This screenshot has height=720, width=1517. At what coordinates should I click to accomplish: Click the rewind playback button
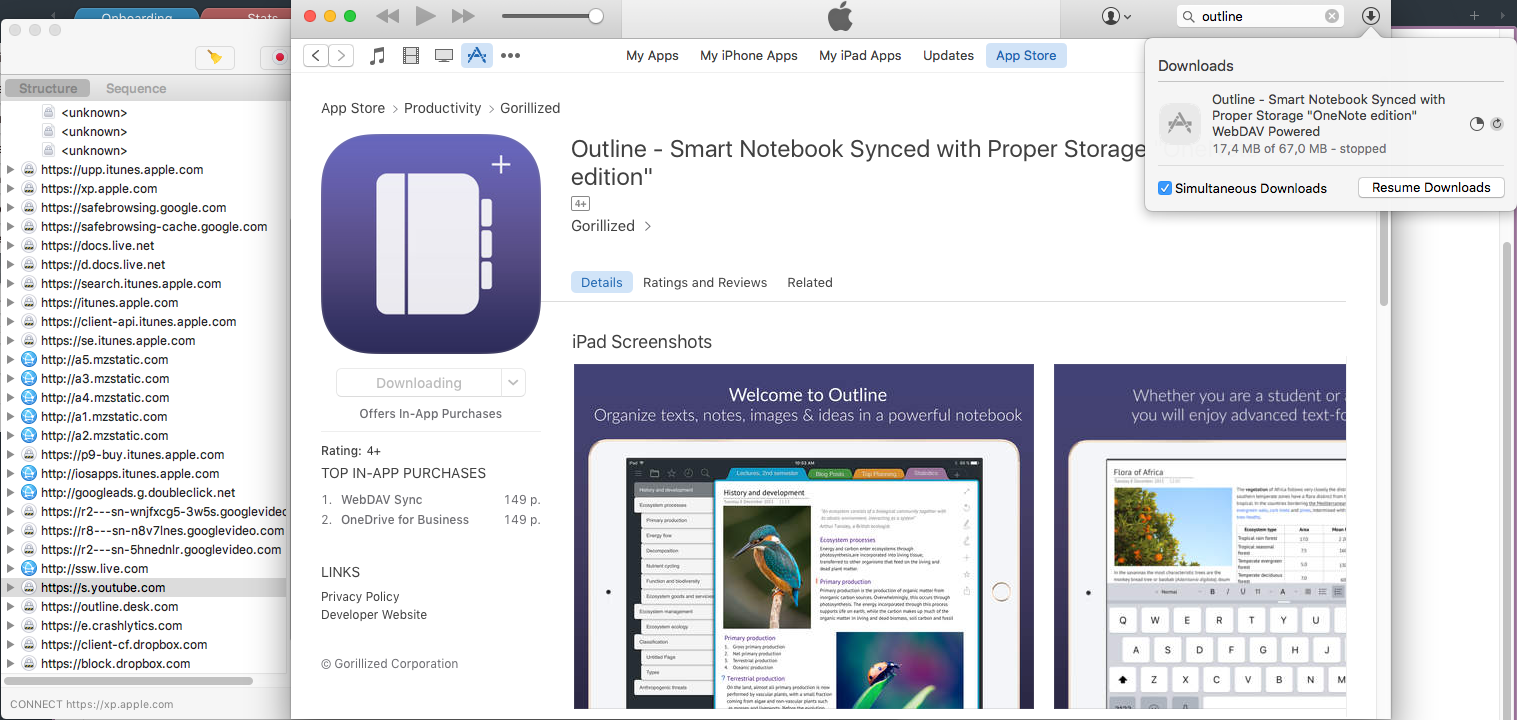(387, 16)
